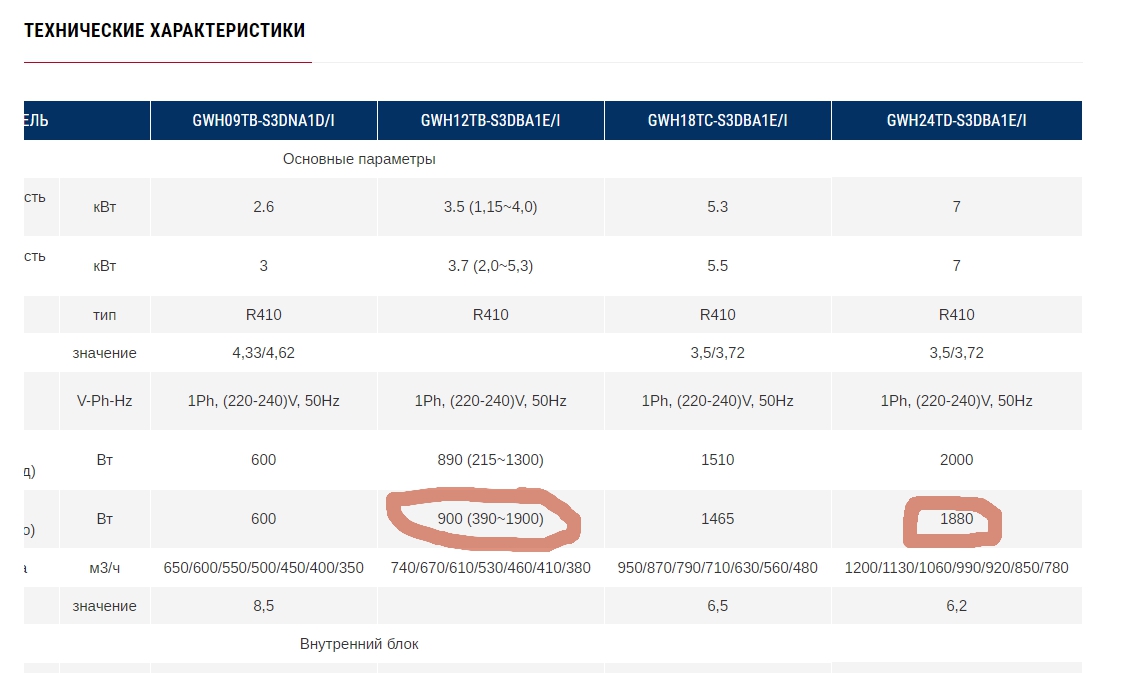Click the Внутренний блок section label
Screen dimensions: 1132x673
coord(359,644)
